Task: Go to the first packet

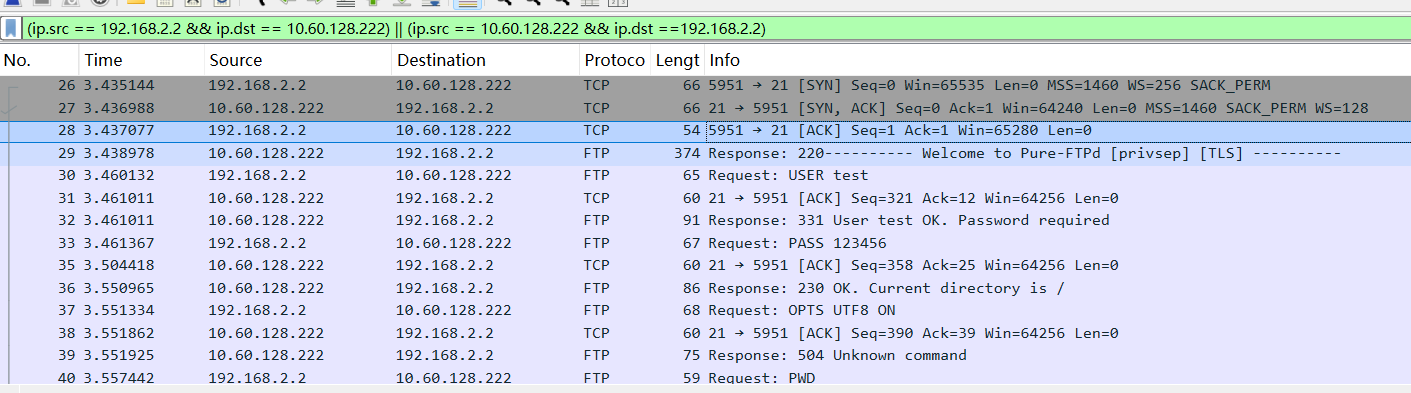Action: pyautogui.click(x=374, y=3)
